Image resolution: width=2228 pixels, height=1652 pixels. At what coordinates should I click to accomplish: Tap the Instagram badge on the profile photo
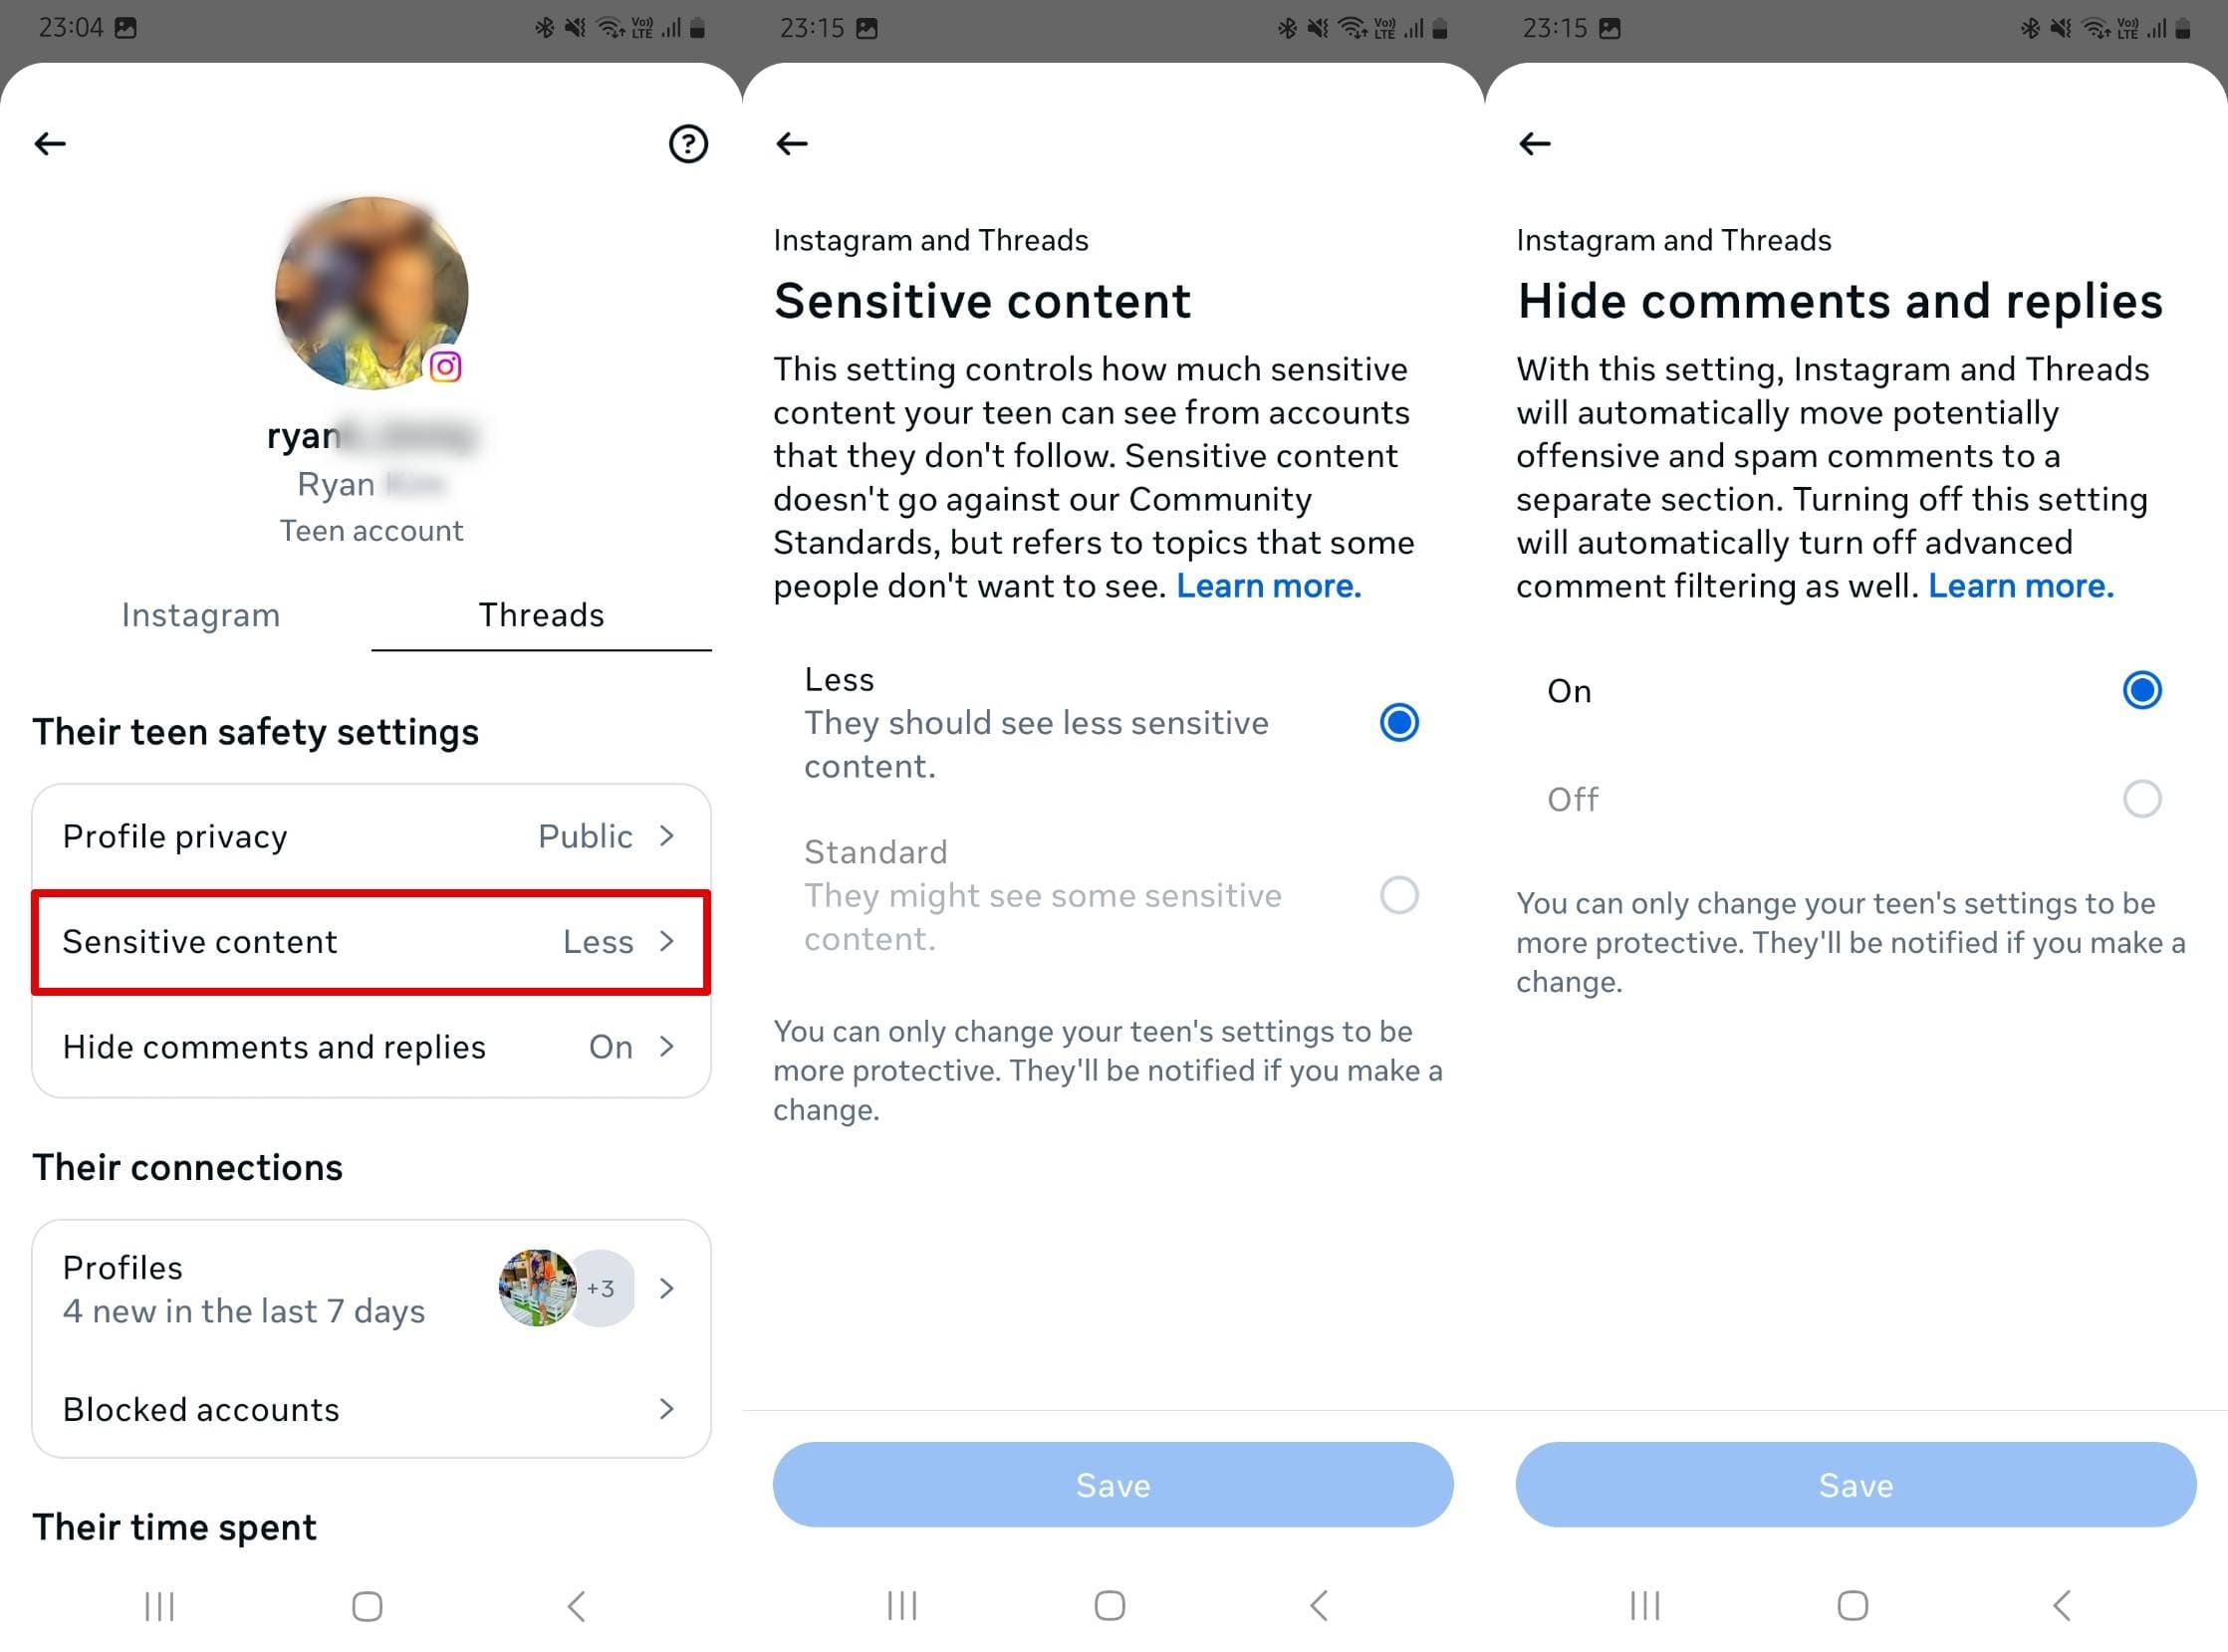pos(445,367)
